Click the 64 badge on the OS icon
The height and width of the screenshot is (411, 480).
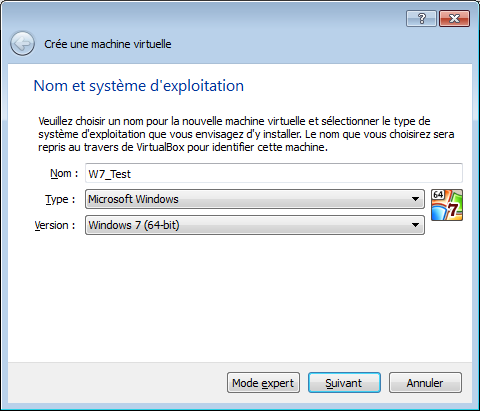438,195
